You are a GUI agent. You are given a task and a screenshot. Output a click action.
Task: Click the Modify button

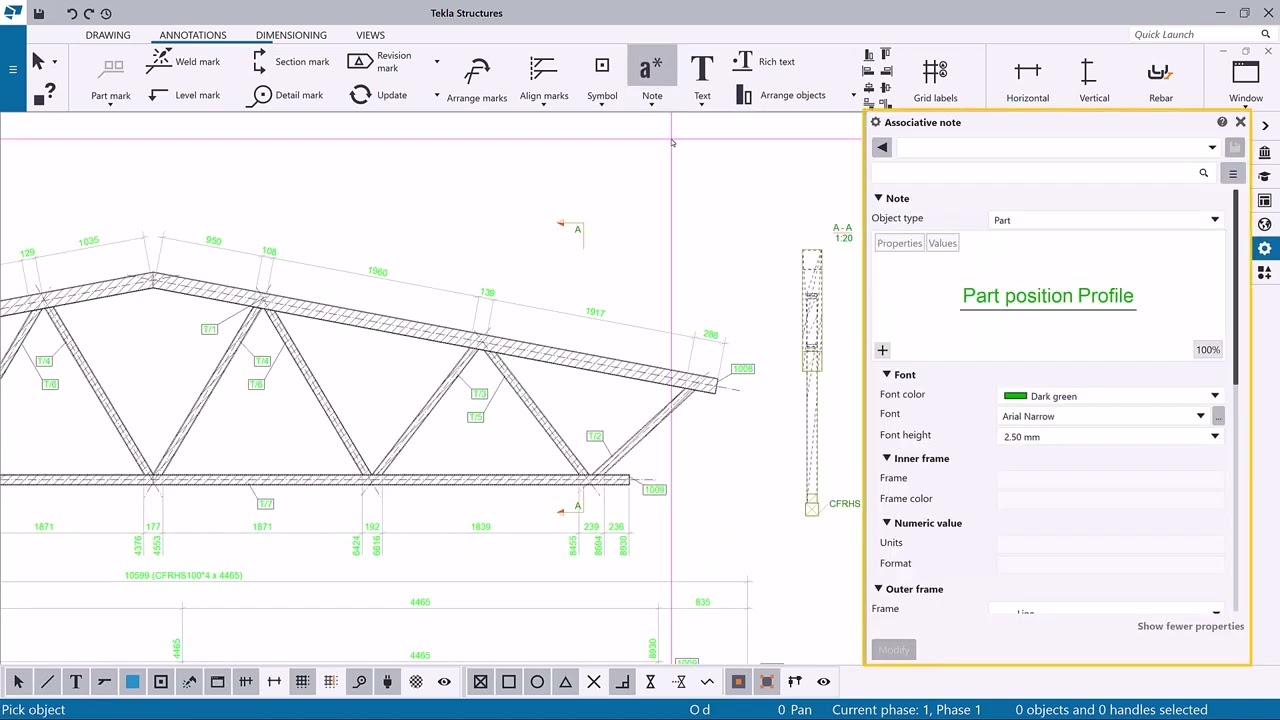pos(894,650)
